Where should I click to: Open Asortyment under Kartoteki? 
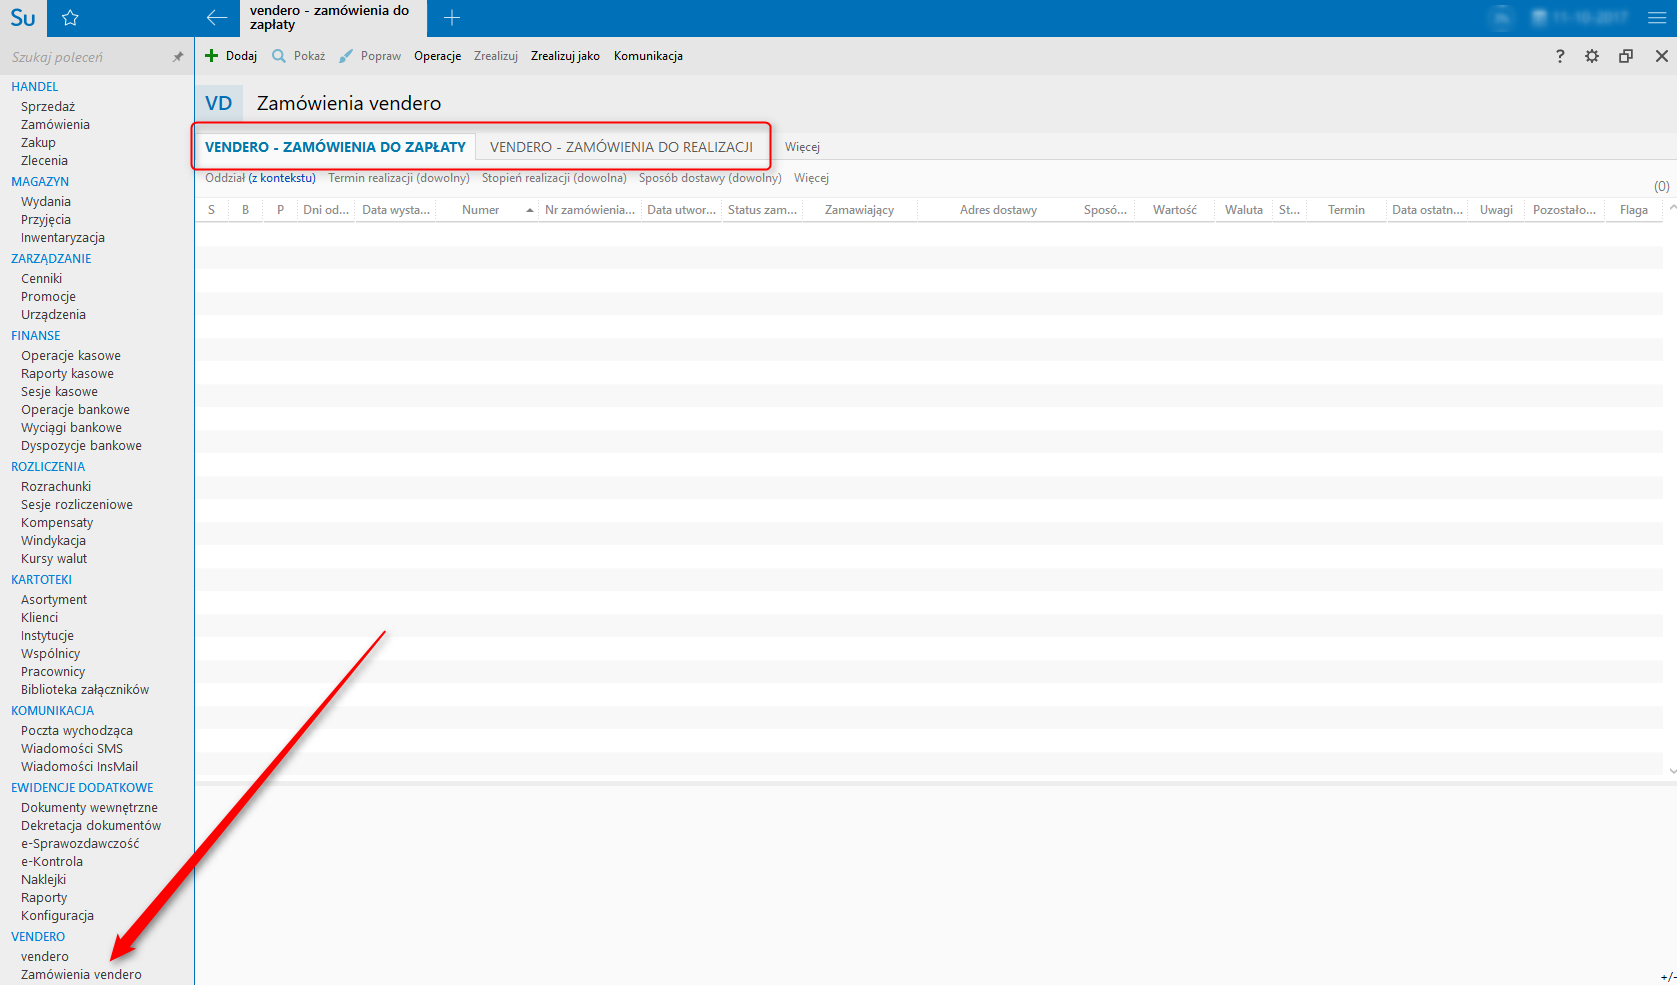[x=54, y=600]
